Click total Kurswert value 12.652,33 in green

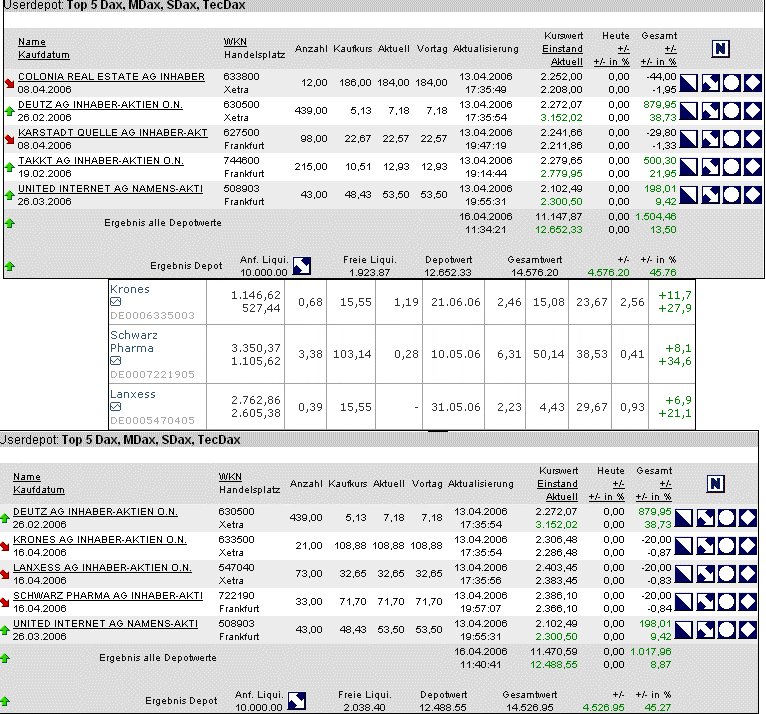click(559, 230)
